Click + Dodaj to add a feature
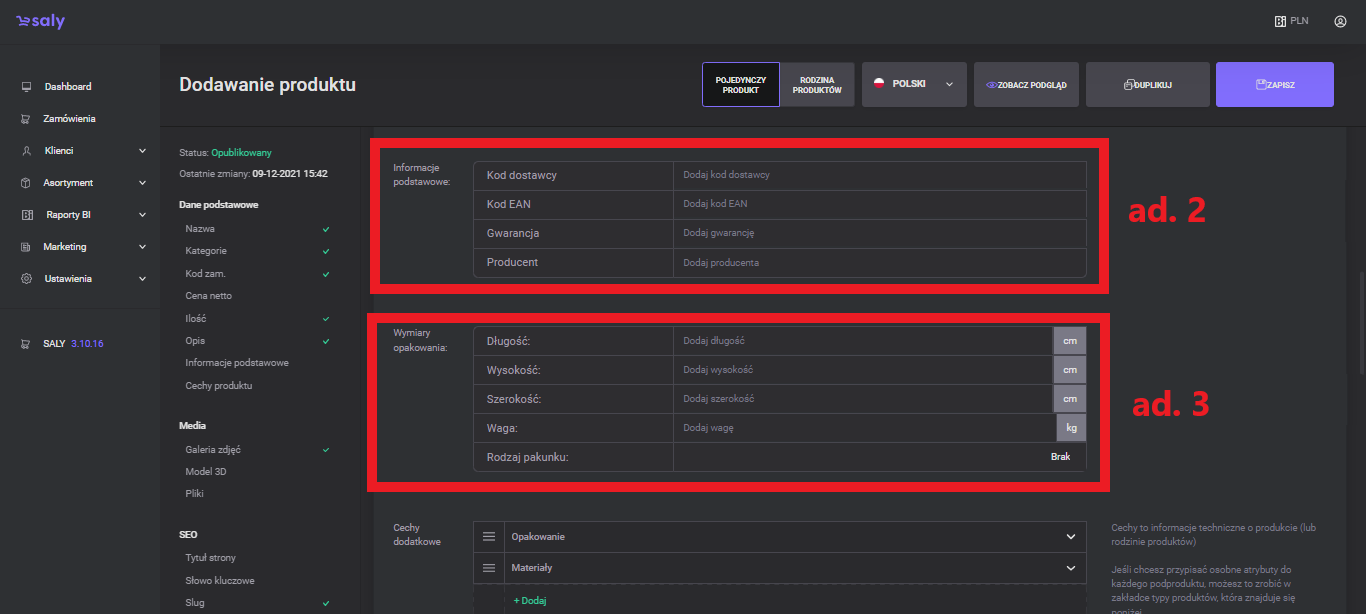1366x614 pixels. click(530, 601)
